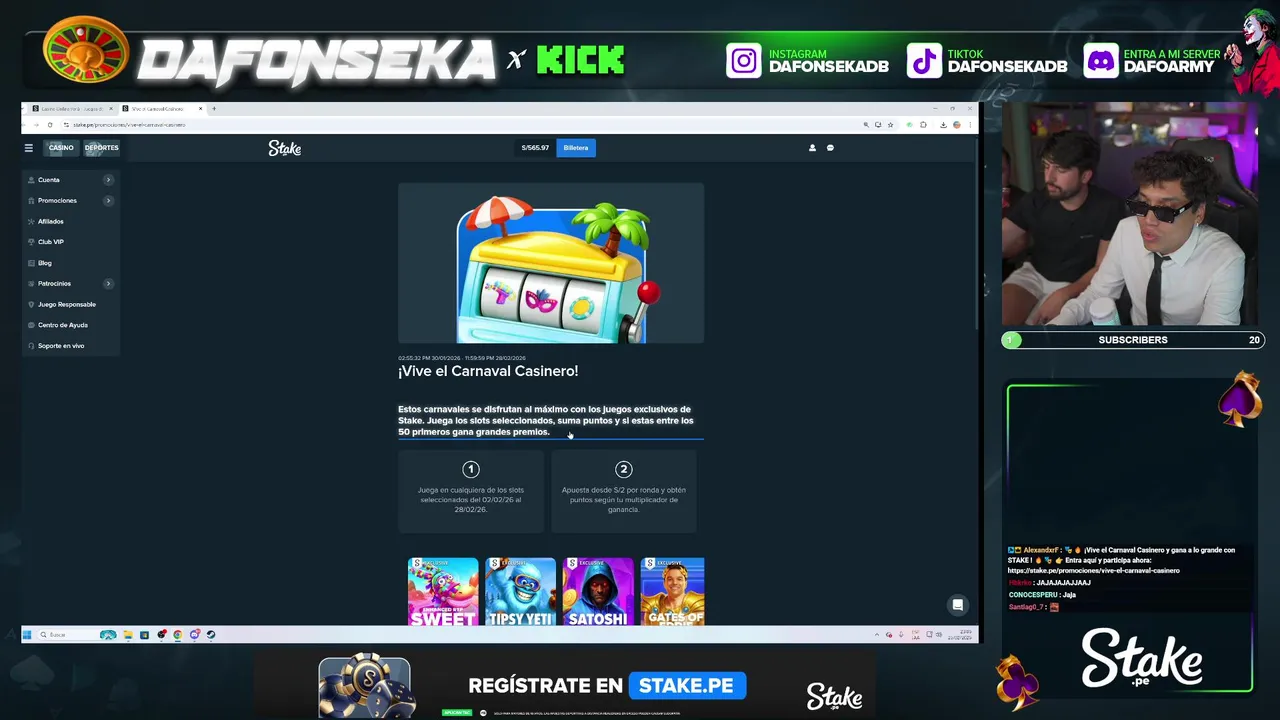Switch to the DEPORTES section

[101, 148]
